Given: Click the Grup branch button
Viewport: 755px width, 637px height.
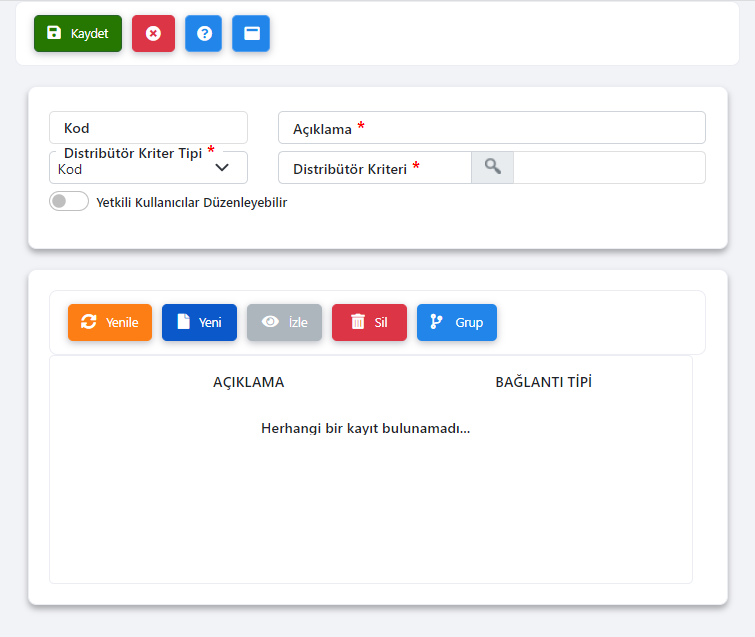Looking at the screenshot, I should click(x=456, y=322).
